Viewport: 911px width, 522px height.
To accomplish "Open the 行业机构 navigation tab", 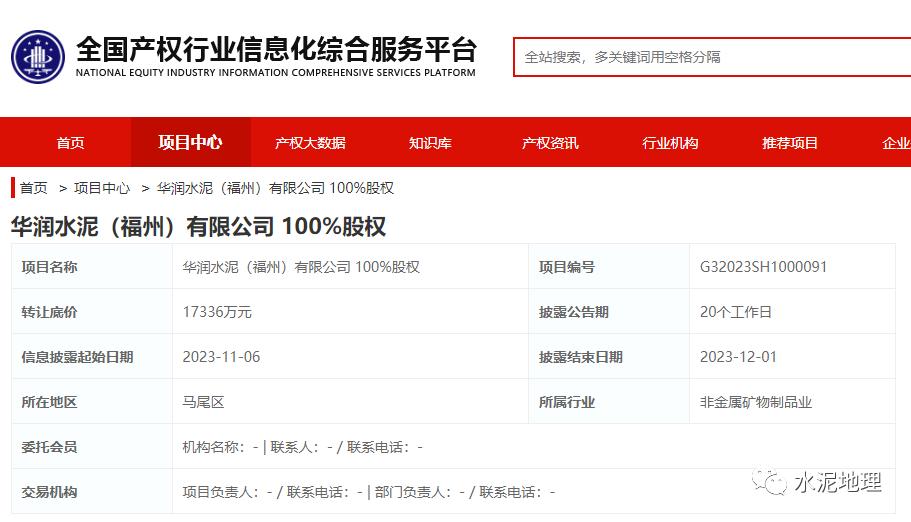I will (x=670, y=142).
